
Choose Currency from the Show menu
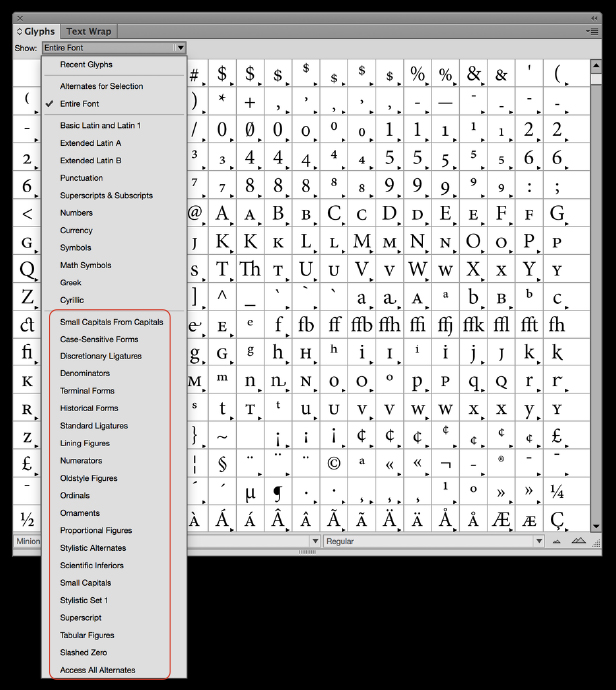(x=114, y=230)
